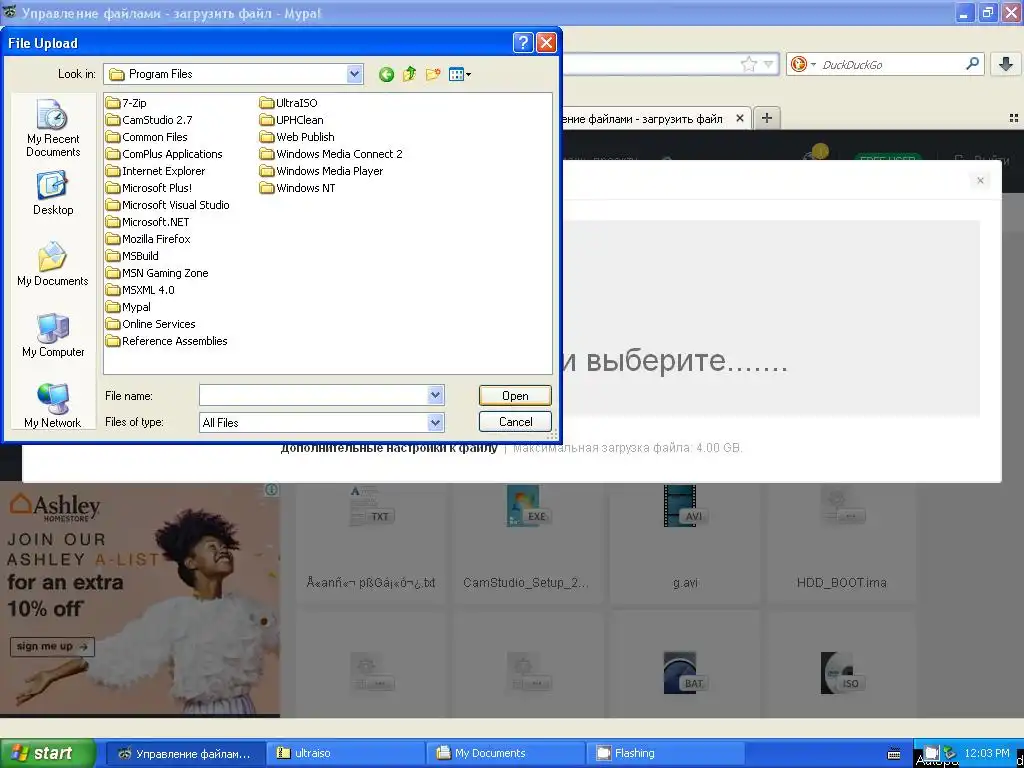Select the Windows NT folder
Viewport: 1024px width, 768px height.
pos(297,188)
